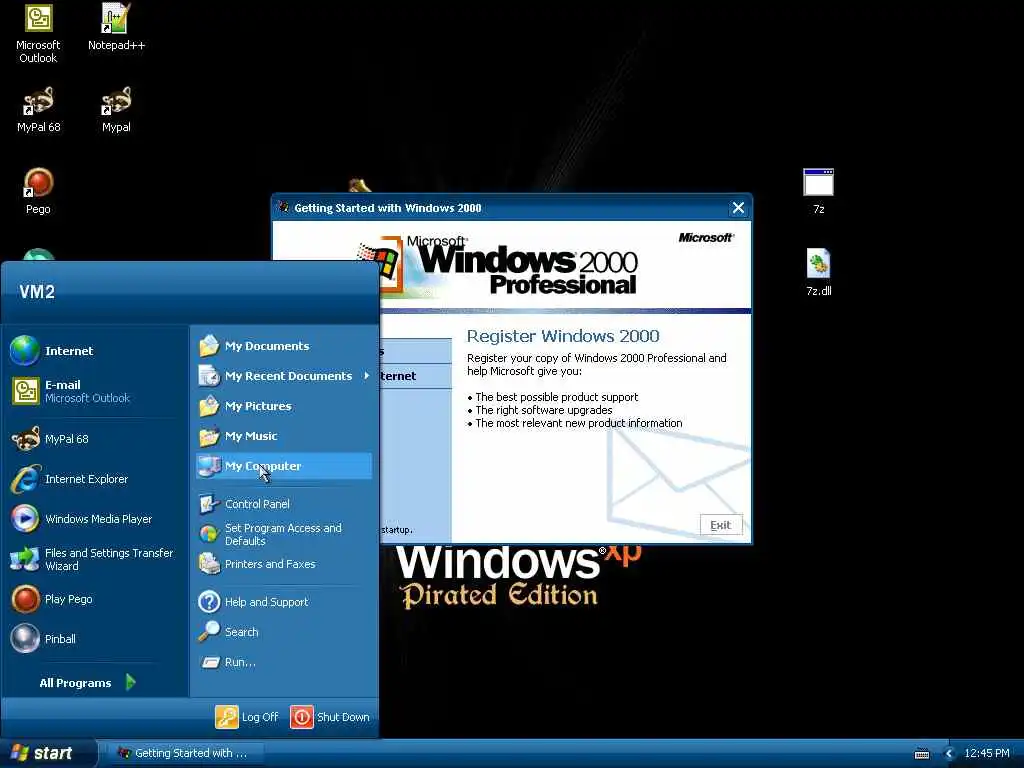Close Getting Started with Windows 2000 window
1024x768 pixels.
coord(738,208)
